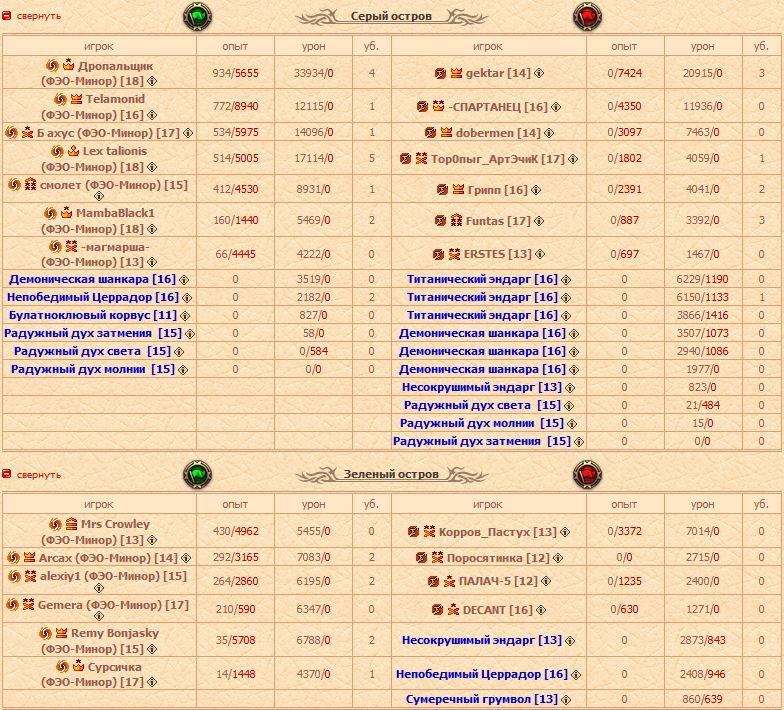The image size is (784, 710).
Task: Open info icon next to Корров_Пастух
Action: coord(564,532)
